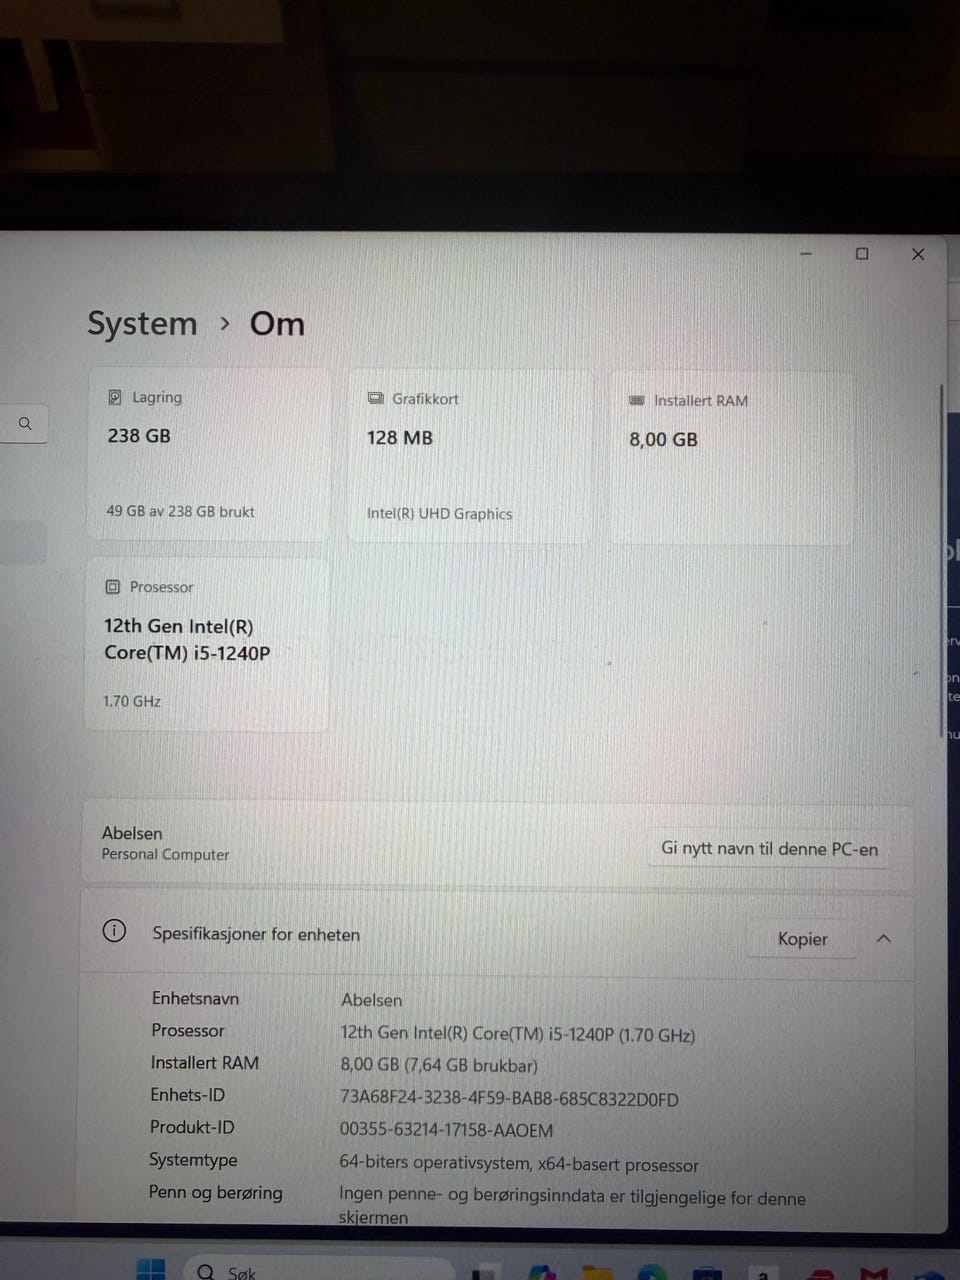Click the Prosessor row value with (1.70 GHz)
This screenshot has width=960, height=1280.
pyautogui.click(x=518, y=1034)
